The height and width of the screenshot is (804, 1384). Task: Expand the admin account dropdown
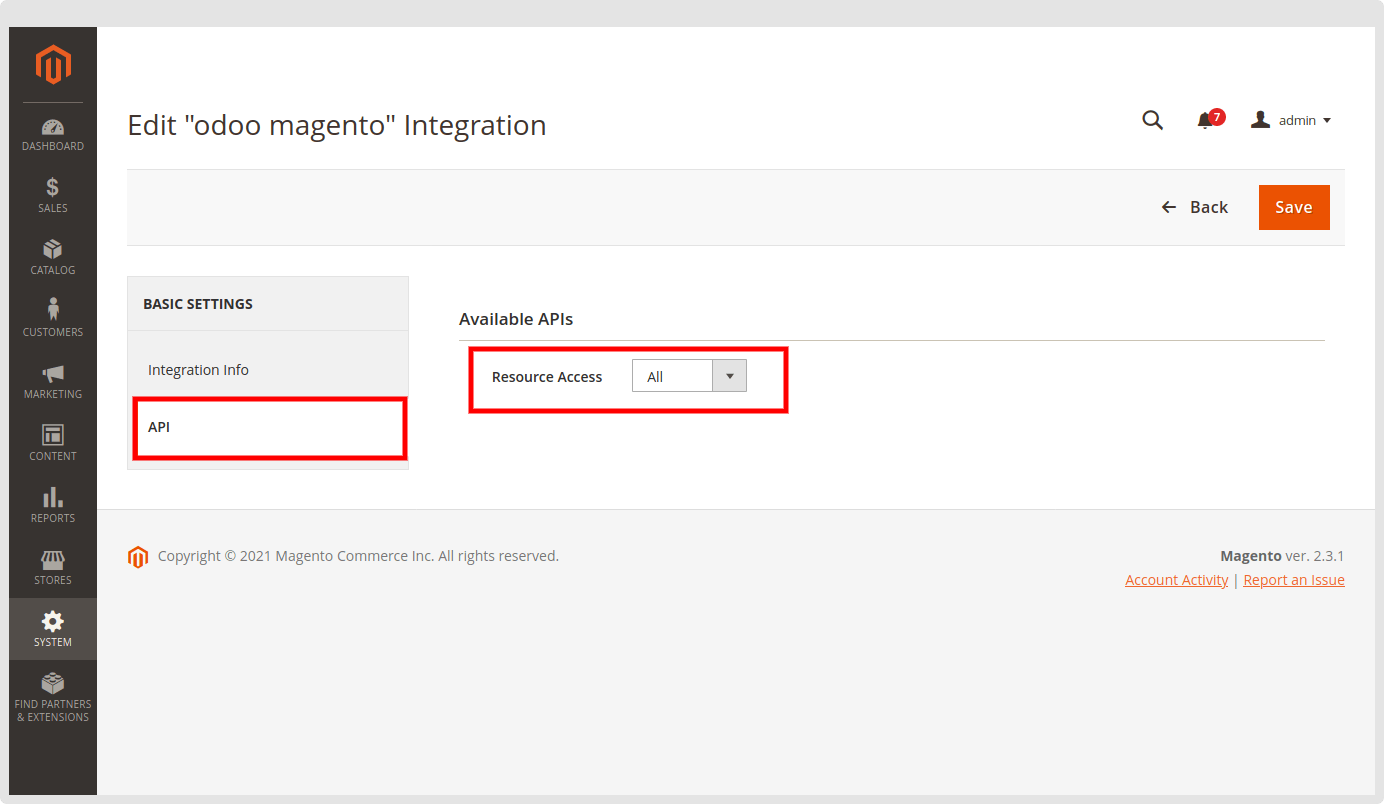(1291, 120)
